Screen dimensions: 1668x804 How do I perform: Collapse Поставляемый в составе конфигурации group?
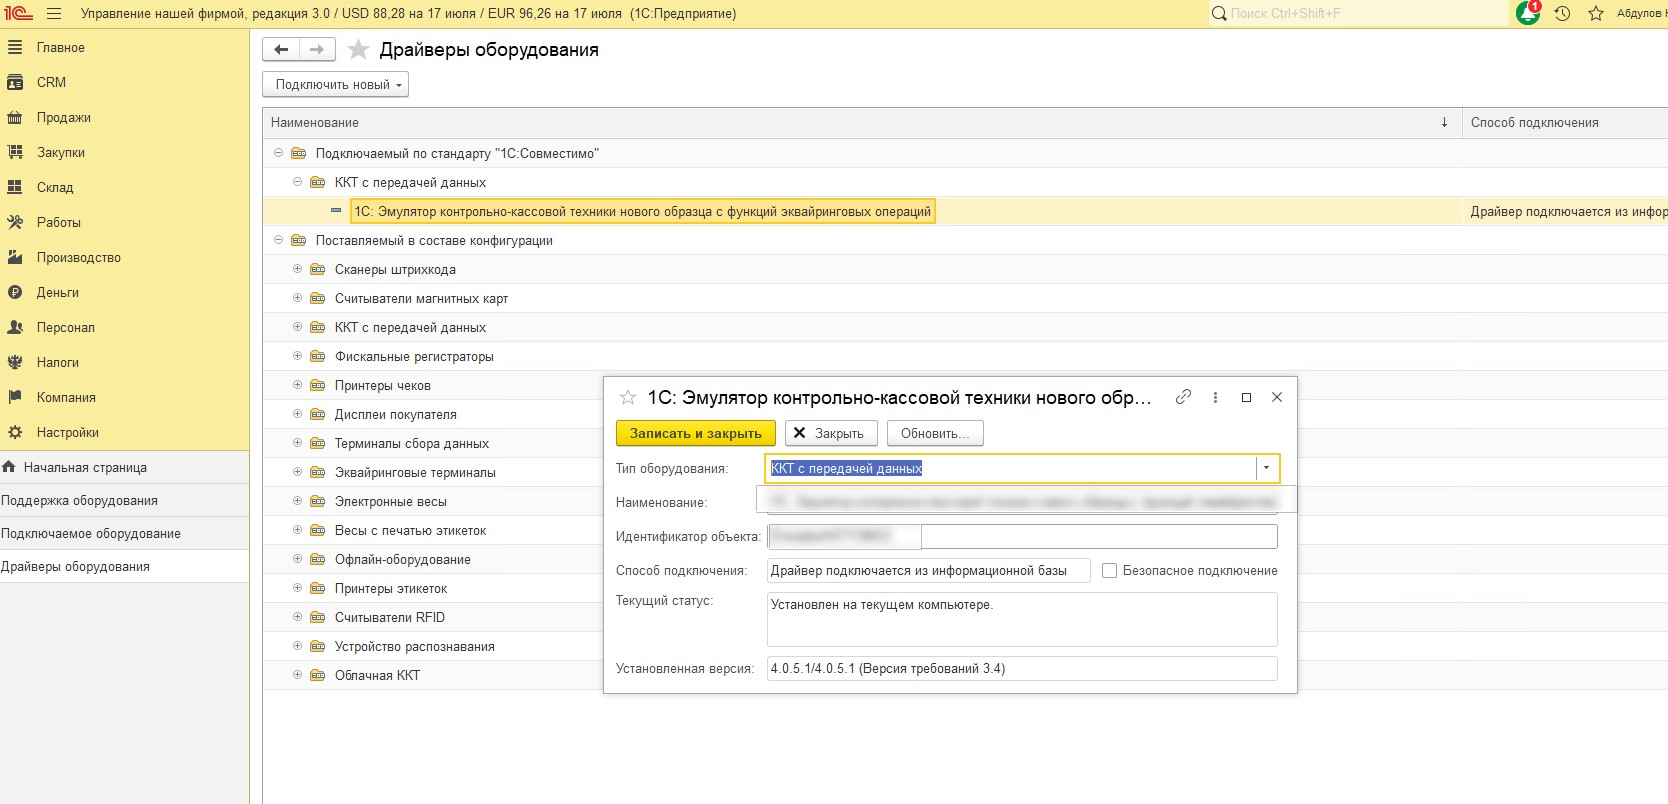[278, 240]
